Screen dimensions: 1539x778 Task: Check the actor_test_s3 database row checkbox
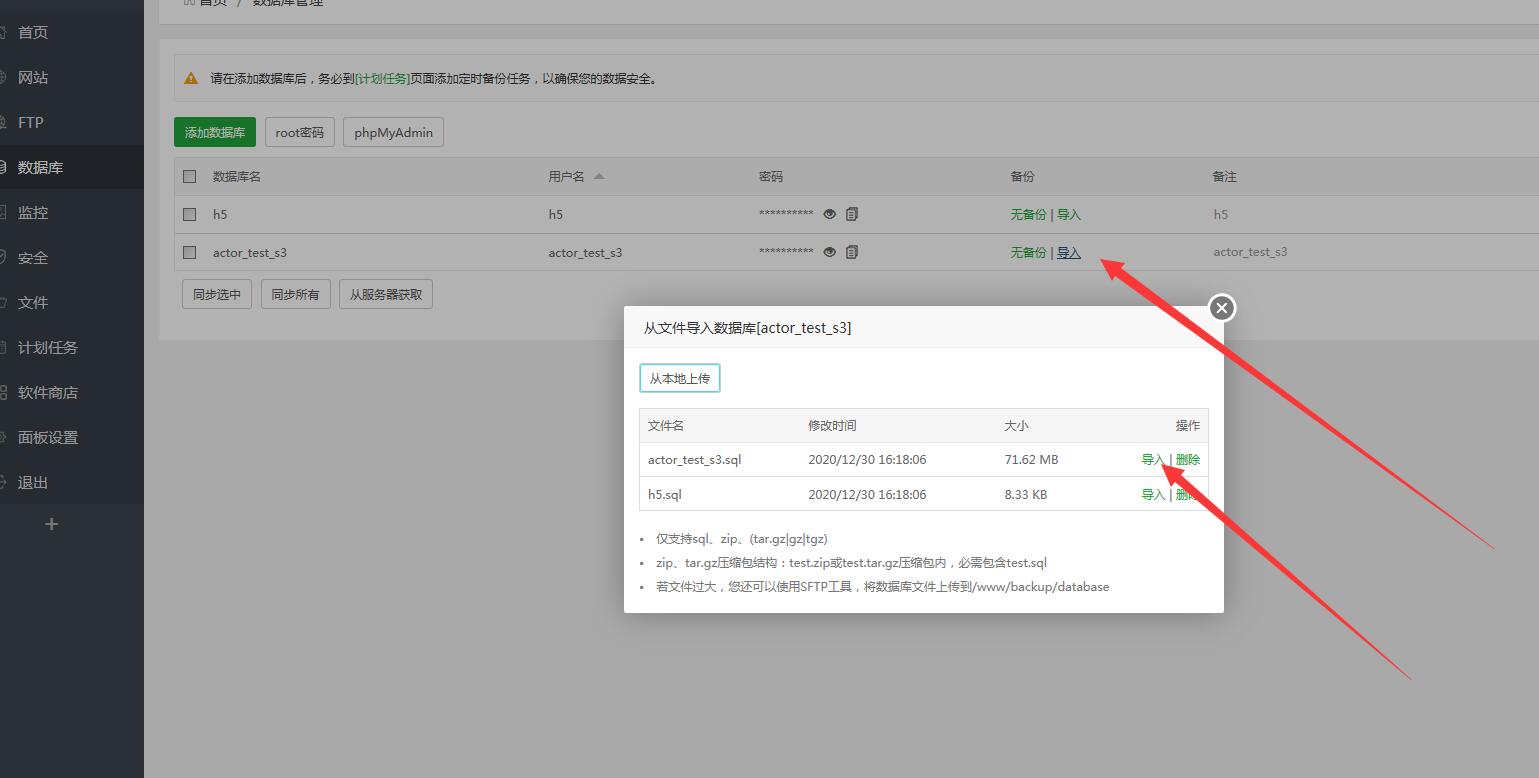(x=190, y=252)
